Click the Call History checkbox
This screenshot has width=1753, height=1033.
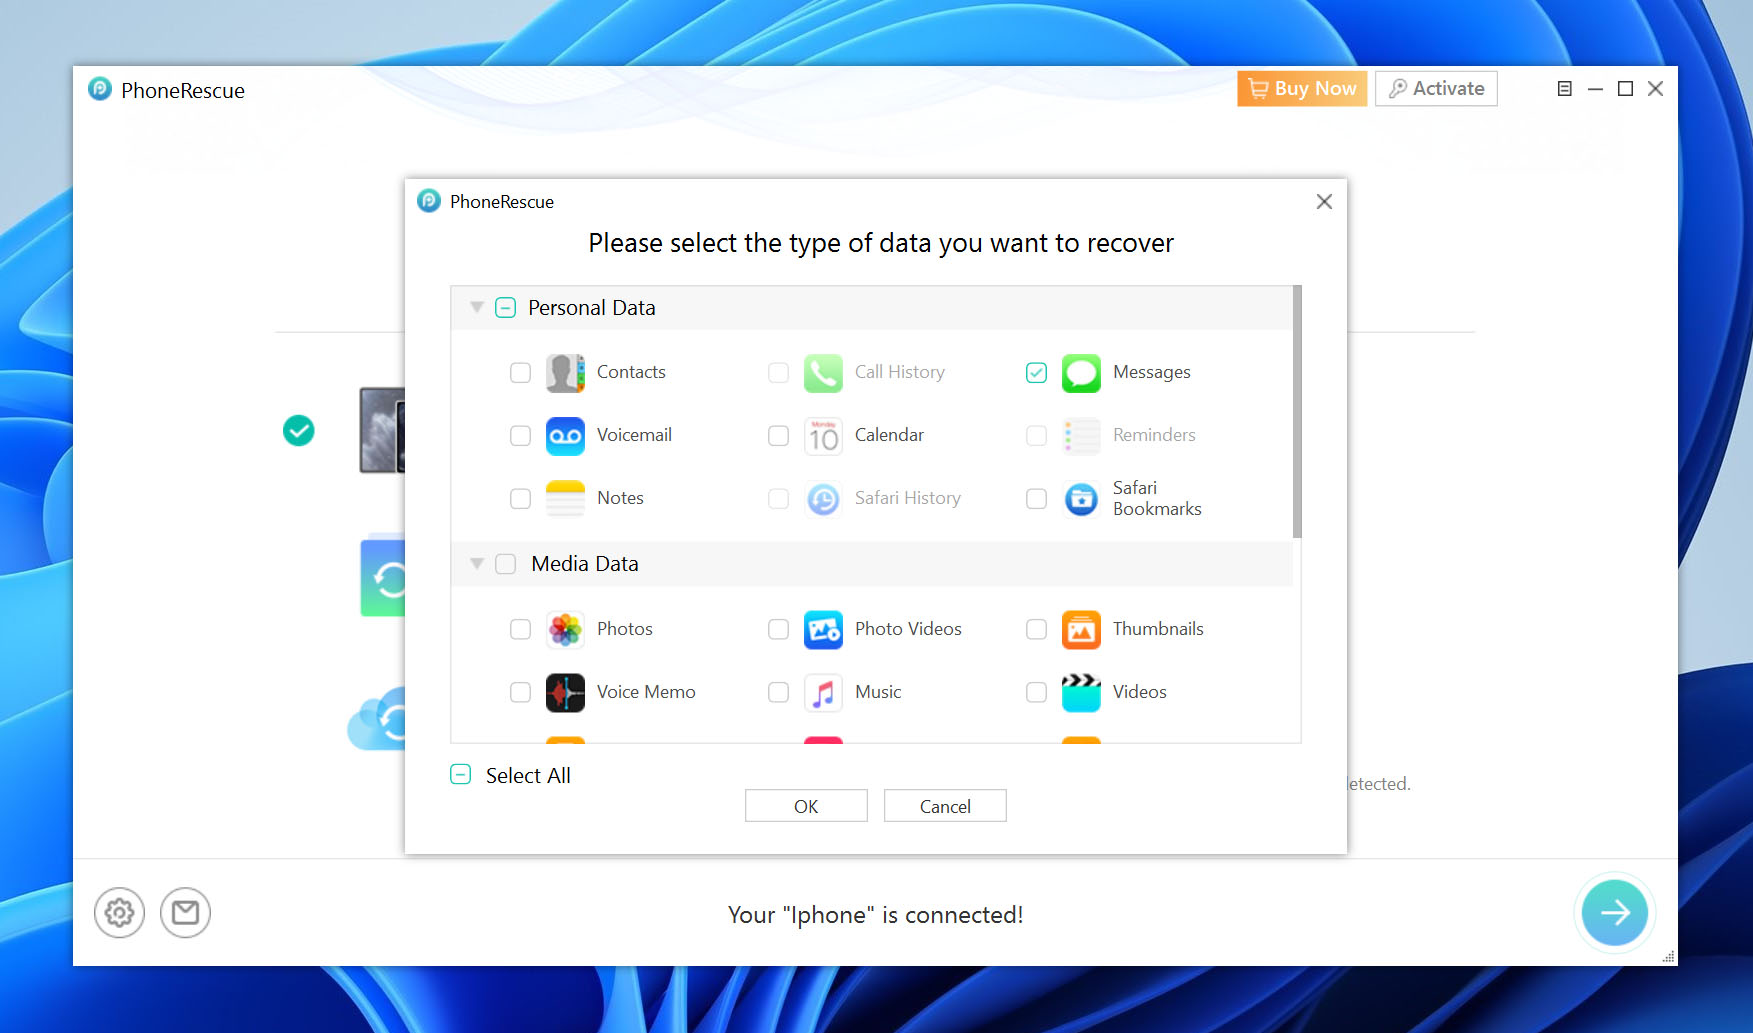(x=778, y=373)
